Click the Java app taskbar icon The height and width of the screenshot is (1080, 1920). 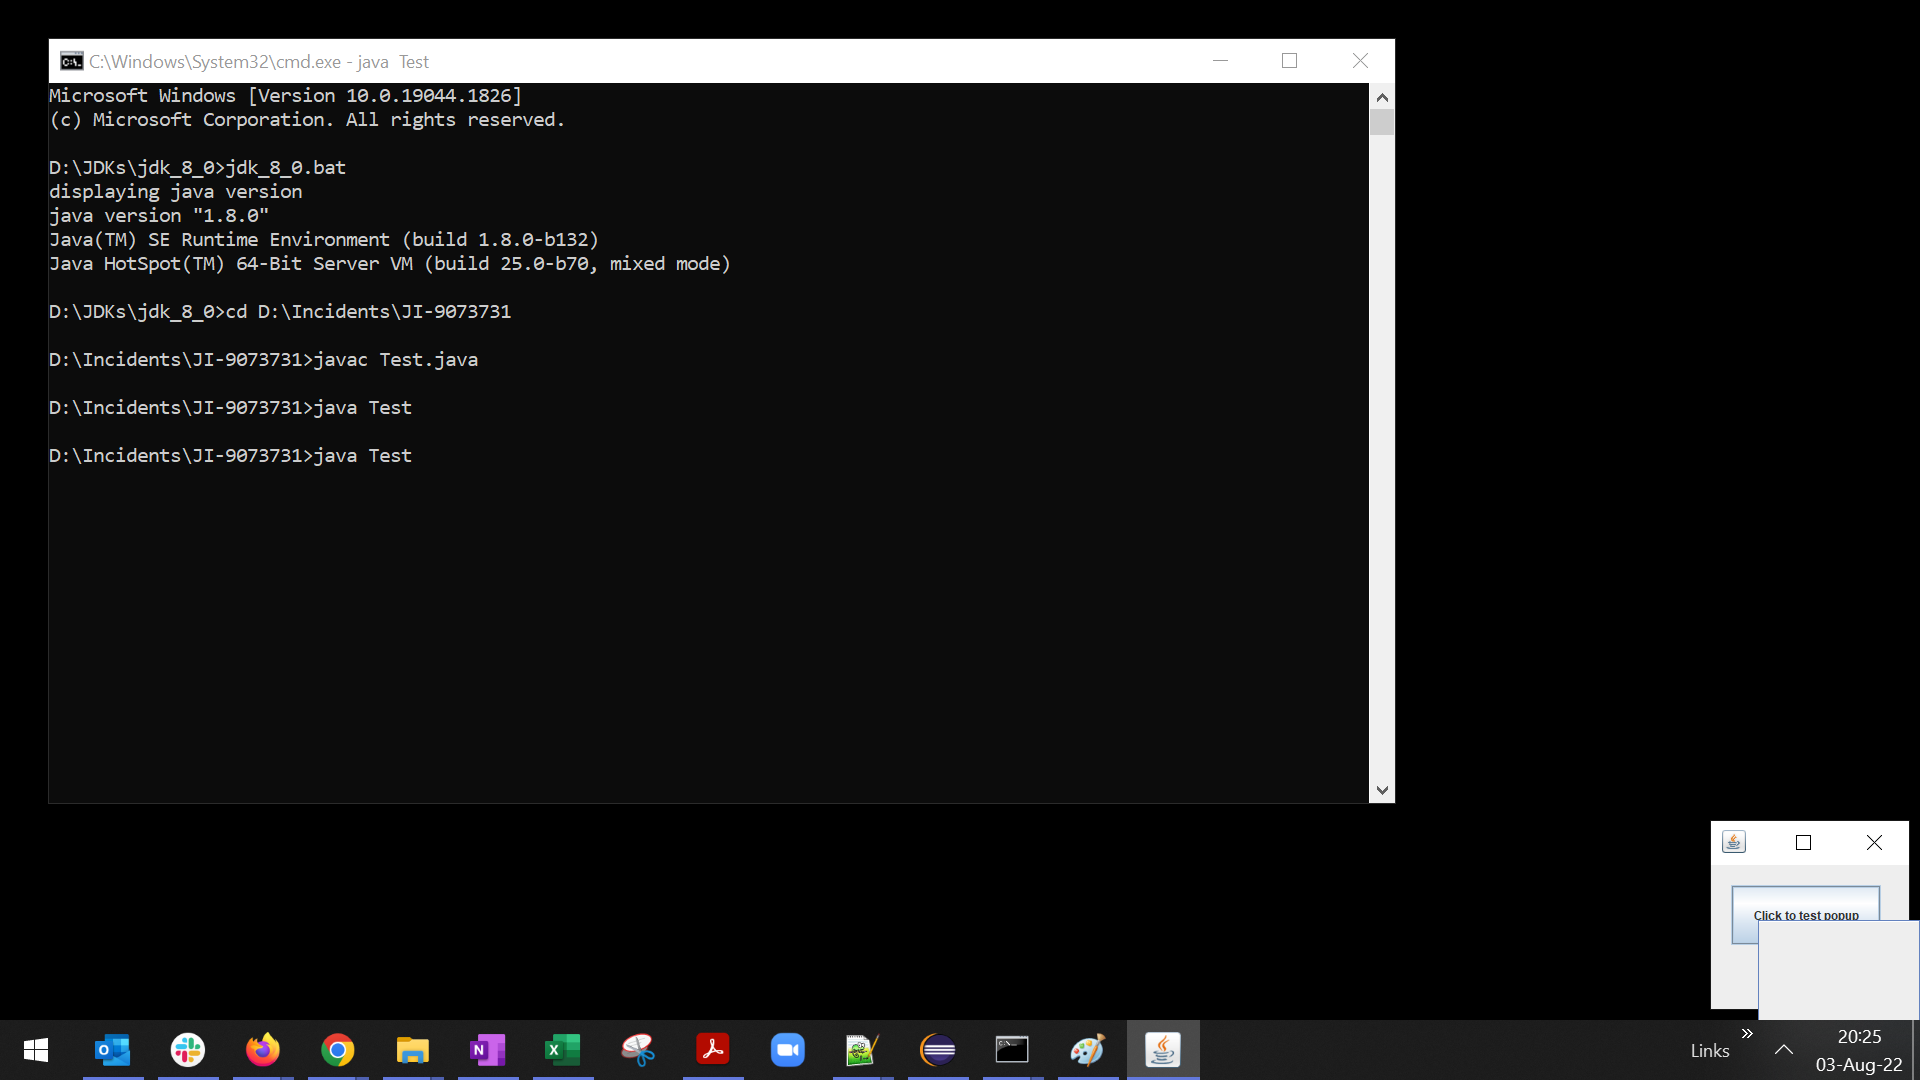click(x=1162, y=1050)
